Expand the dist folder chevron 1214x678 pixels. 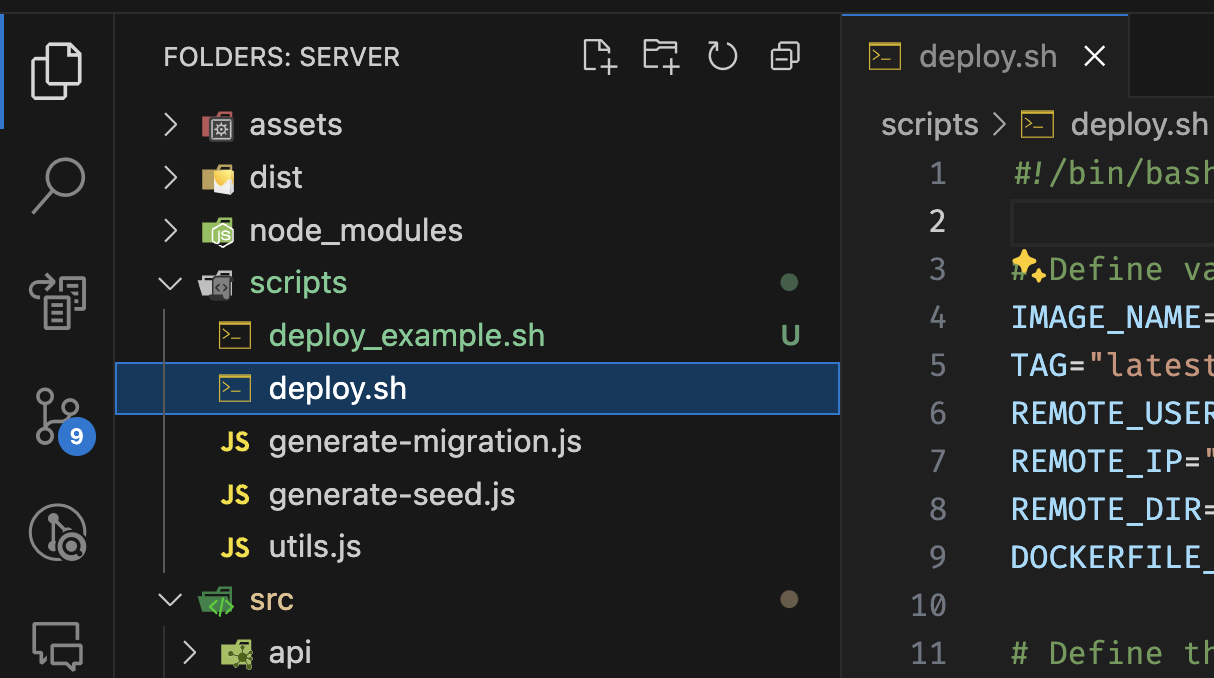click(x=171, y=178)
